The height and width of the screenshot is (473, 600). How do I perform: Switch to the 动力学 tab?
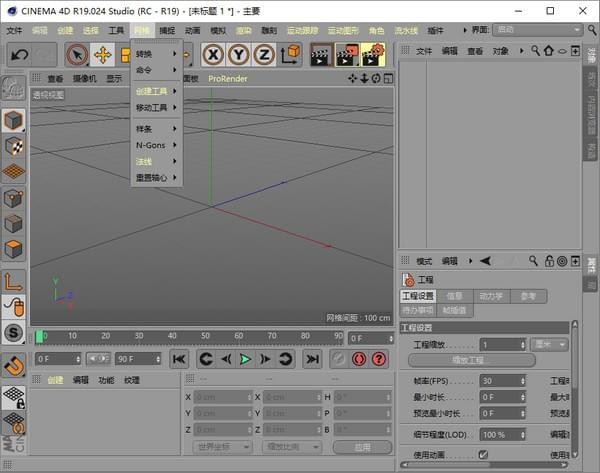(x=490, y=296)
